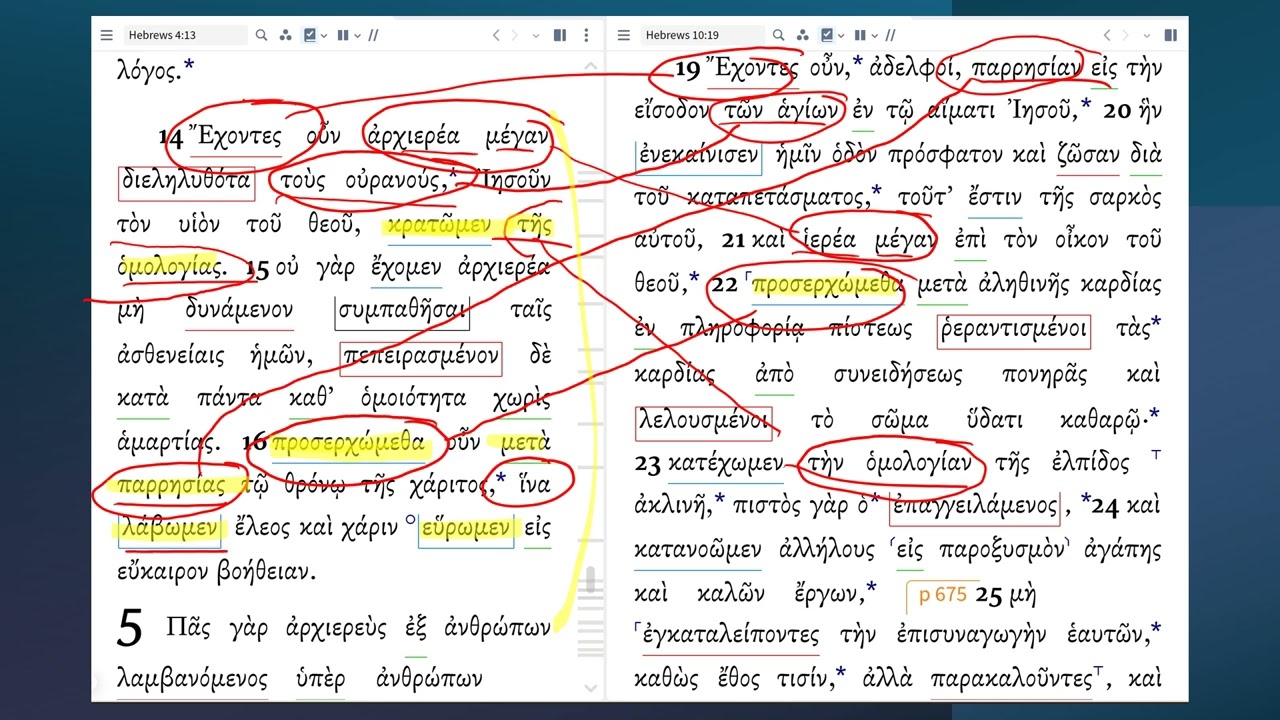Click the Hebrews 10:19 reference box
The image size is (1280, 720).
[704, 35]
